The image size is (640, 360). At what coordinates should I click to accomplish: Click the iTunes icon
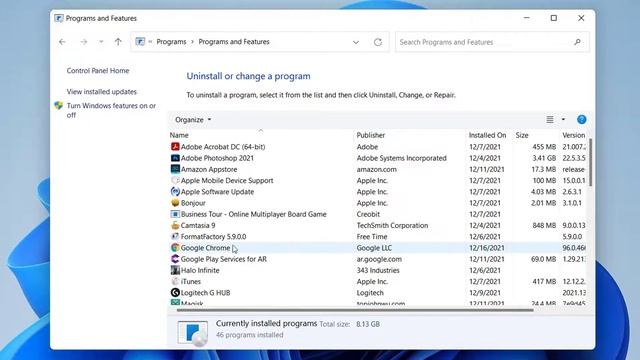[x=175, y=281]
